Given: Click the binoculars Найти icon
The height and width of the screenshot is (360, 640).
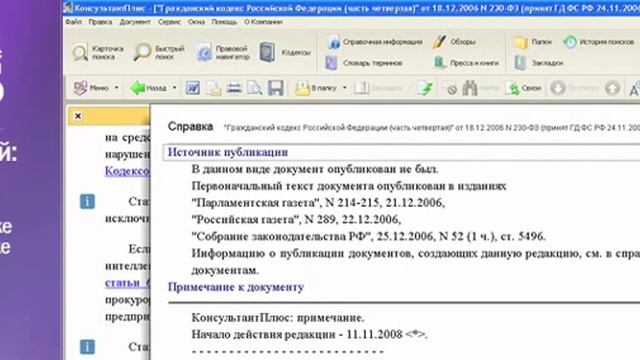Looking at the screenshot, I should point(470,88).
